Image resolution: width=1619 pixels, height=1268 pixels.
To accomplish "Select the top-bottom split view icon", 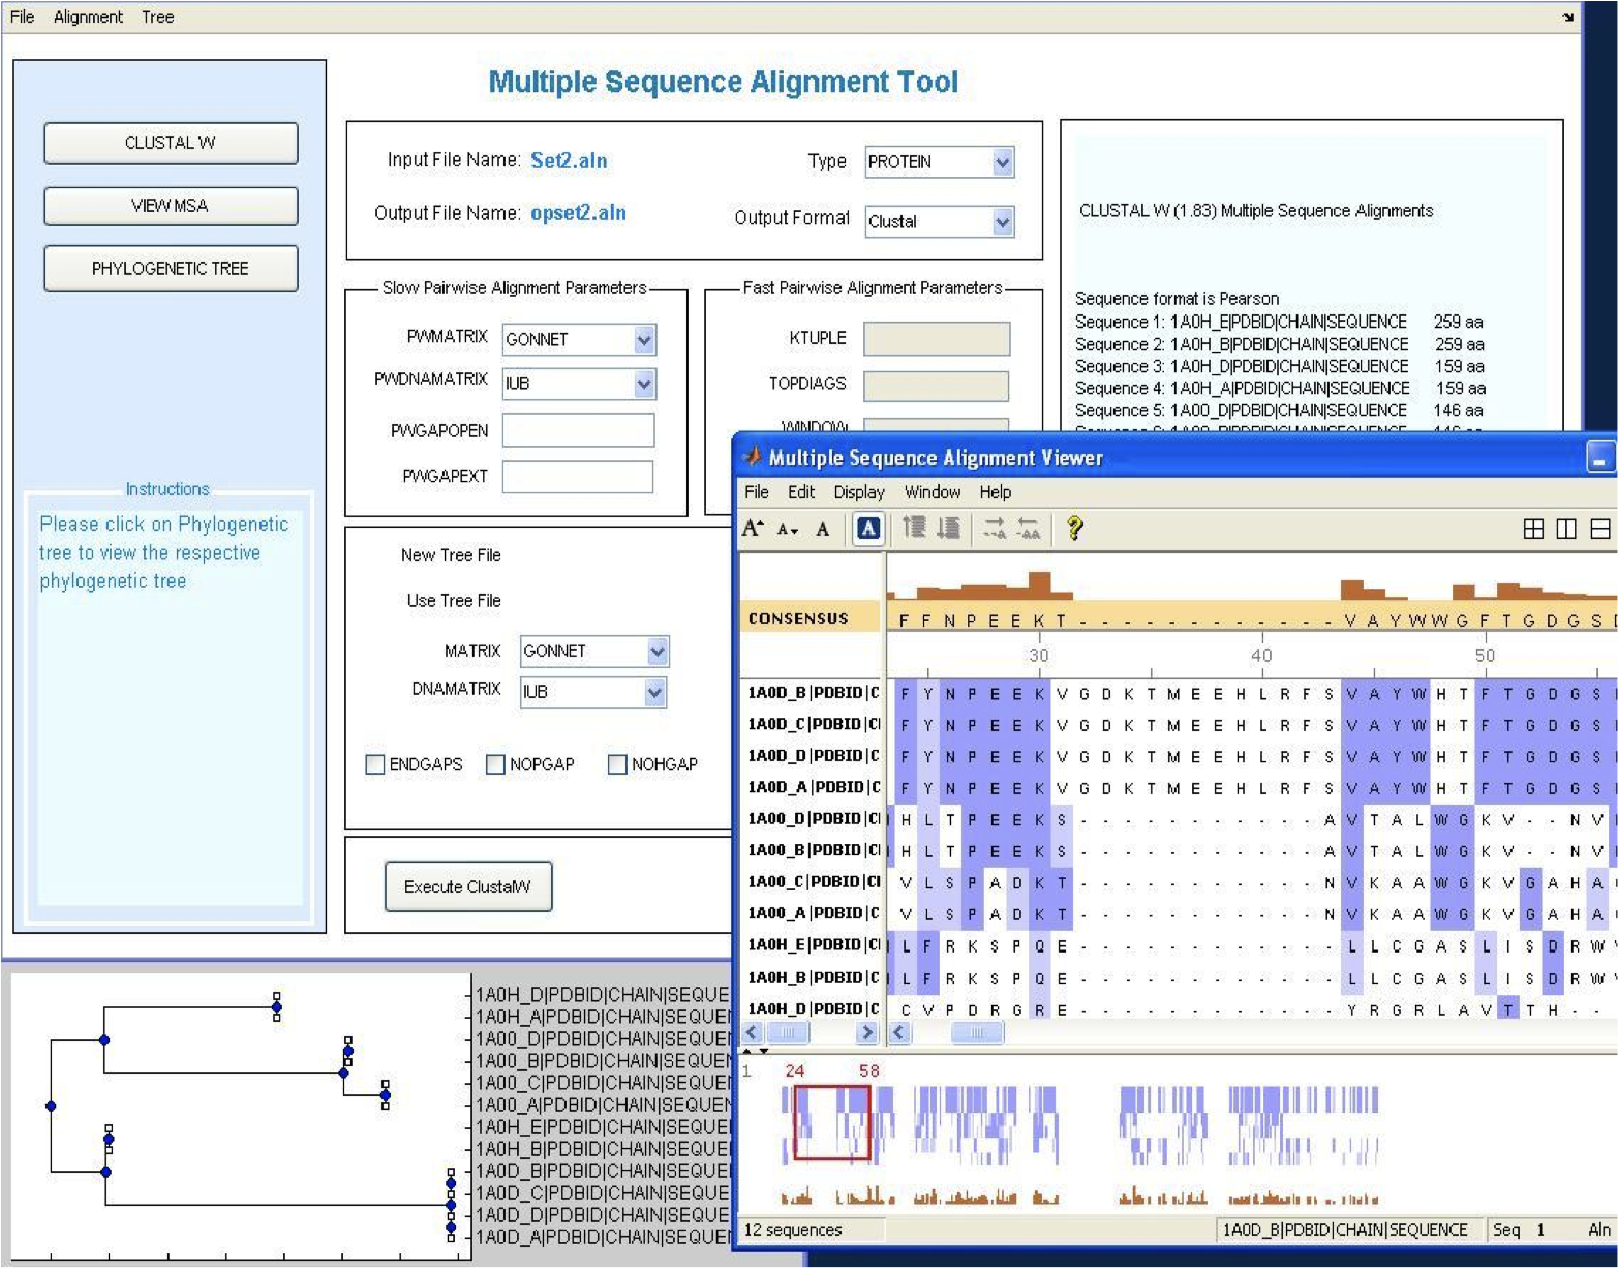I will 1600,528.
